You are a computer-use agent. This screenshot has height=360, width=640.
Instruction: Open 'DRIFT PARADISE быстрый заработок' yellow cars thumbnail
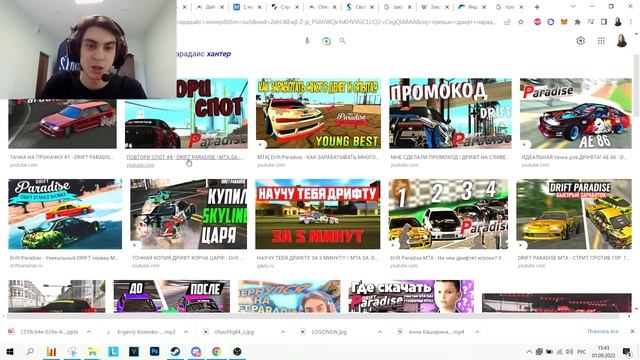pyautogui.click(x=574, y=214)
